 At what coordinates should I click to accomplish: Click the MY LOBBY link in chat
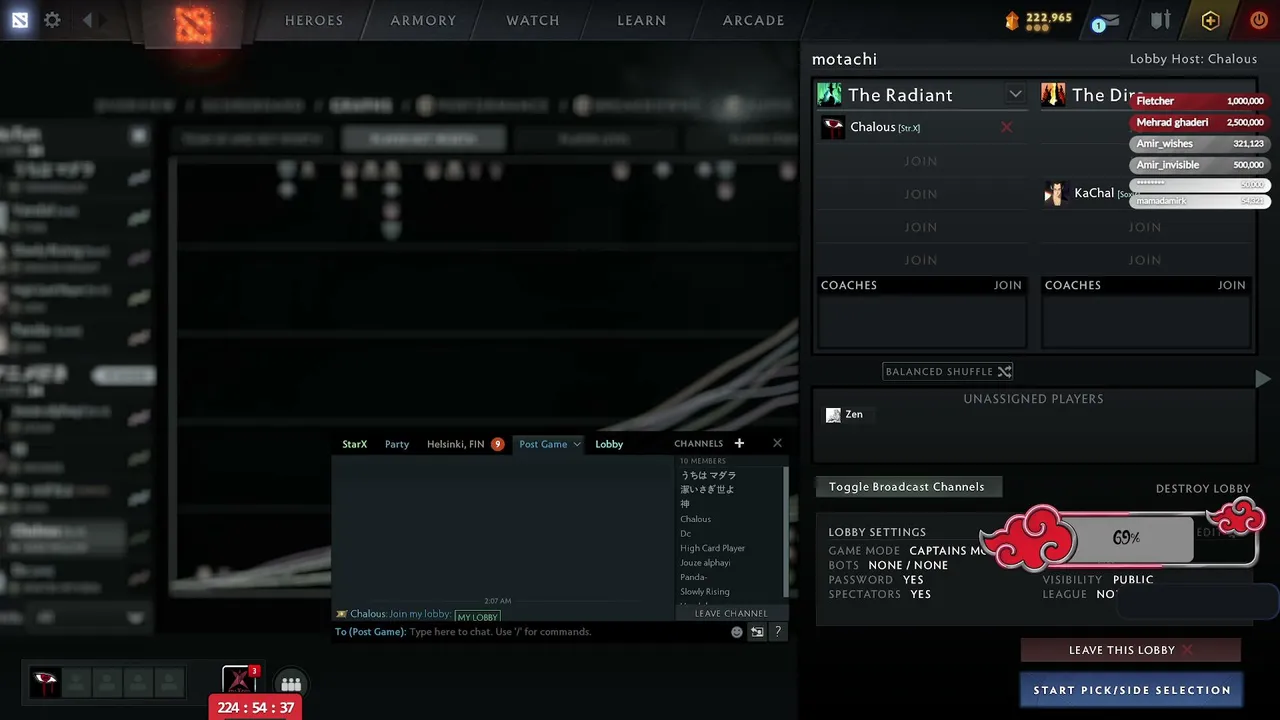pos(478,617)
